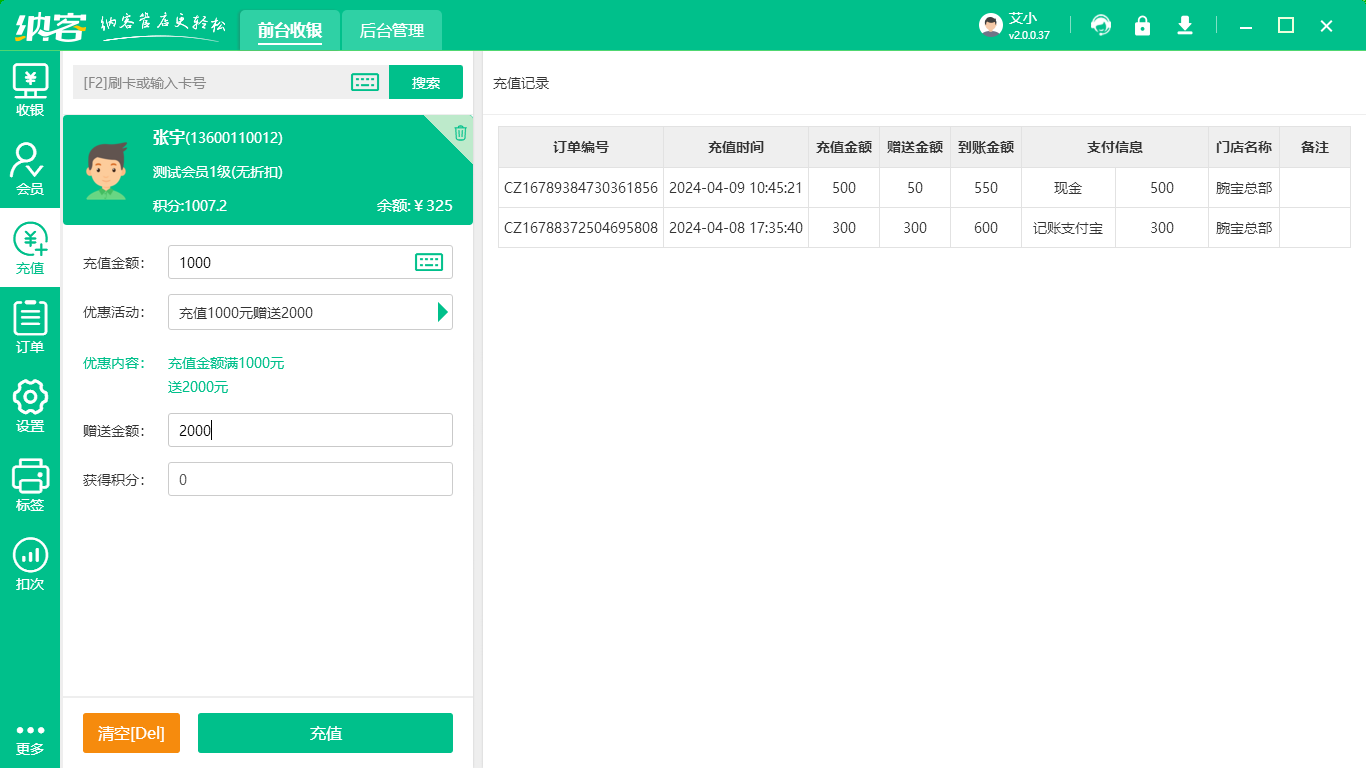The height and width of the screenshot is (768, 1366).
Task: Click the 550 到账金额 cell
Action: [986, 187]
